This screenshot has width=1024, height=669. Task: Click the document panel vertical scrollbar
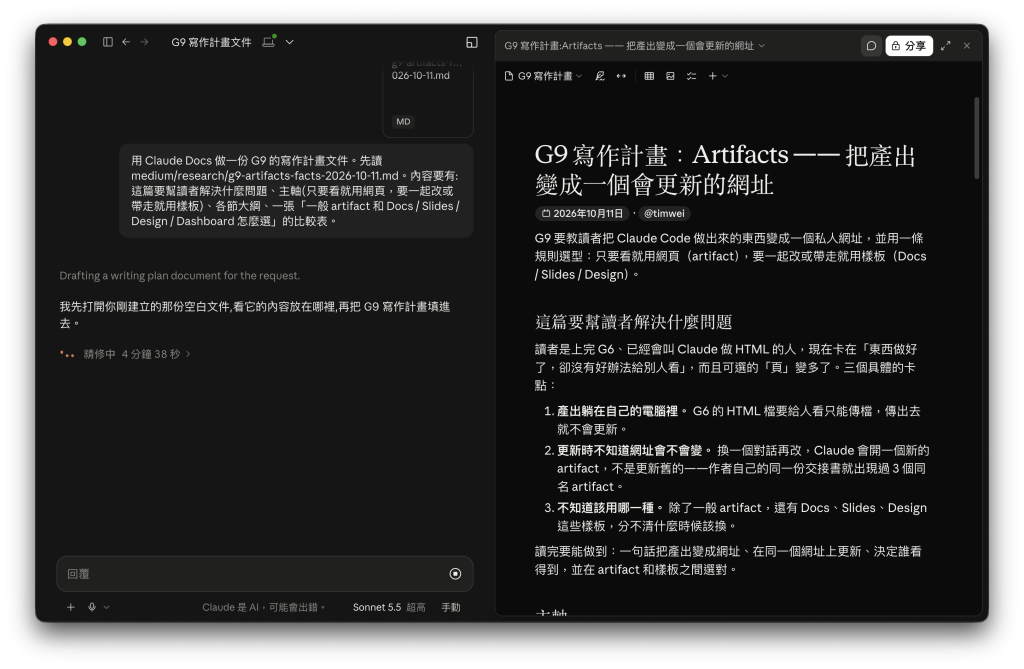tap(976, 138)
